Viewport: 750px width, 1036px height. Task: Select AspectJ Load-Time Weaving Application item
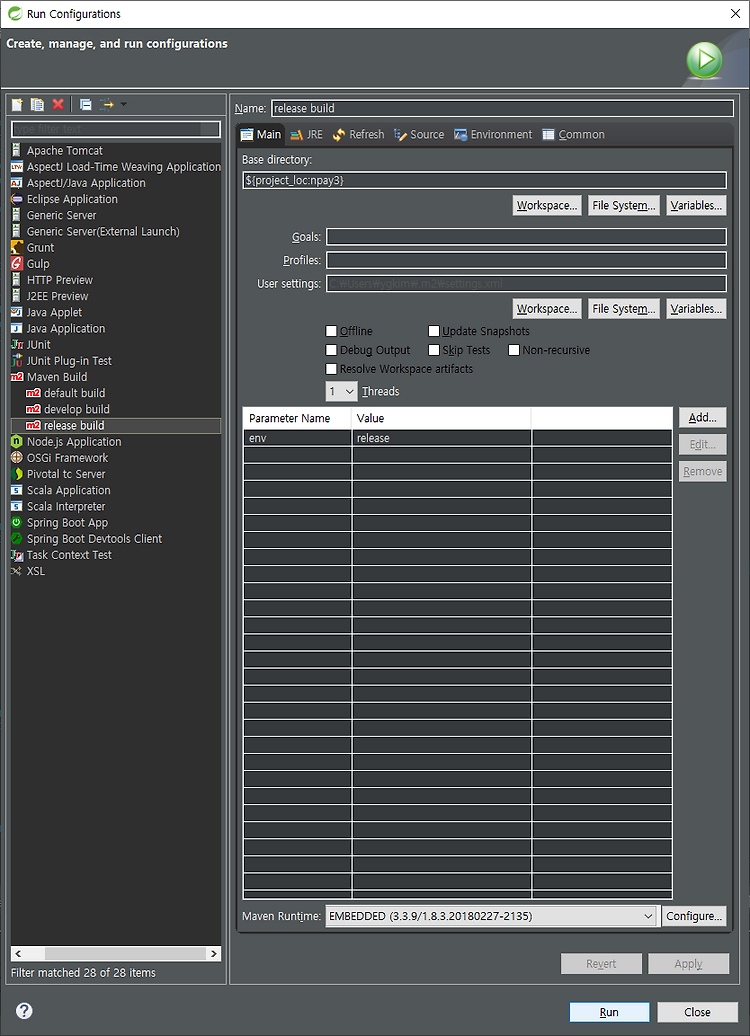(124, 166)
